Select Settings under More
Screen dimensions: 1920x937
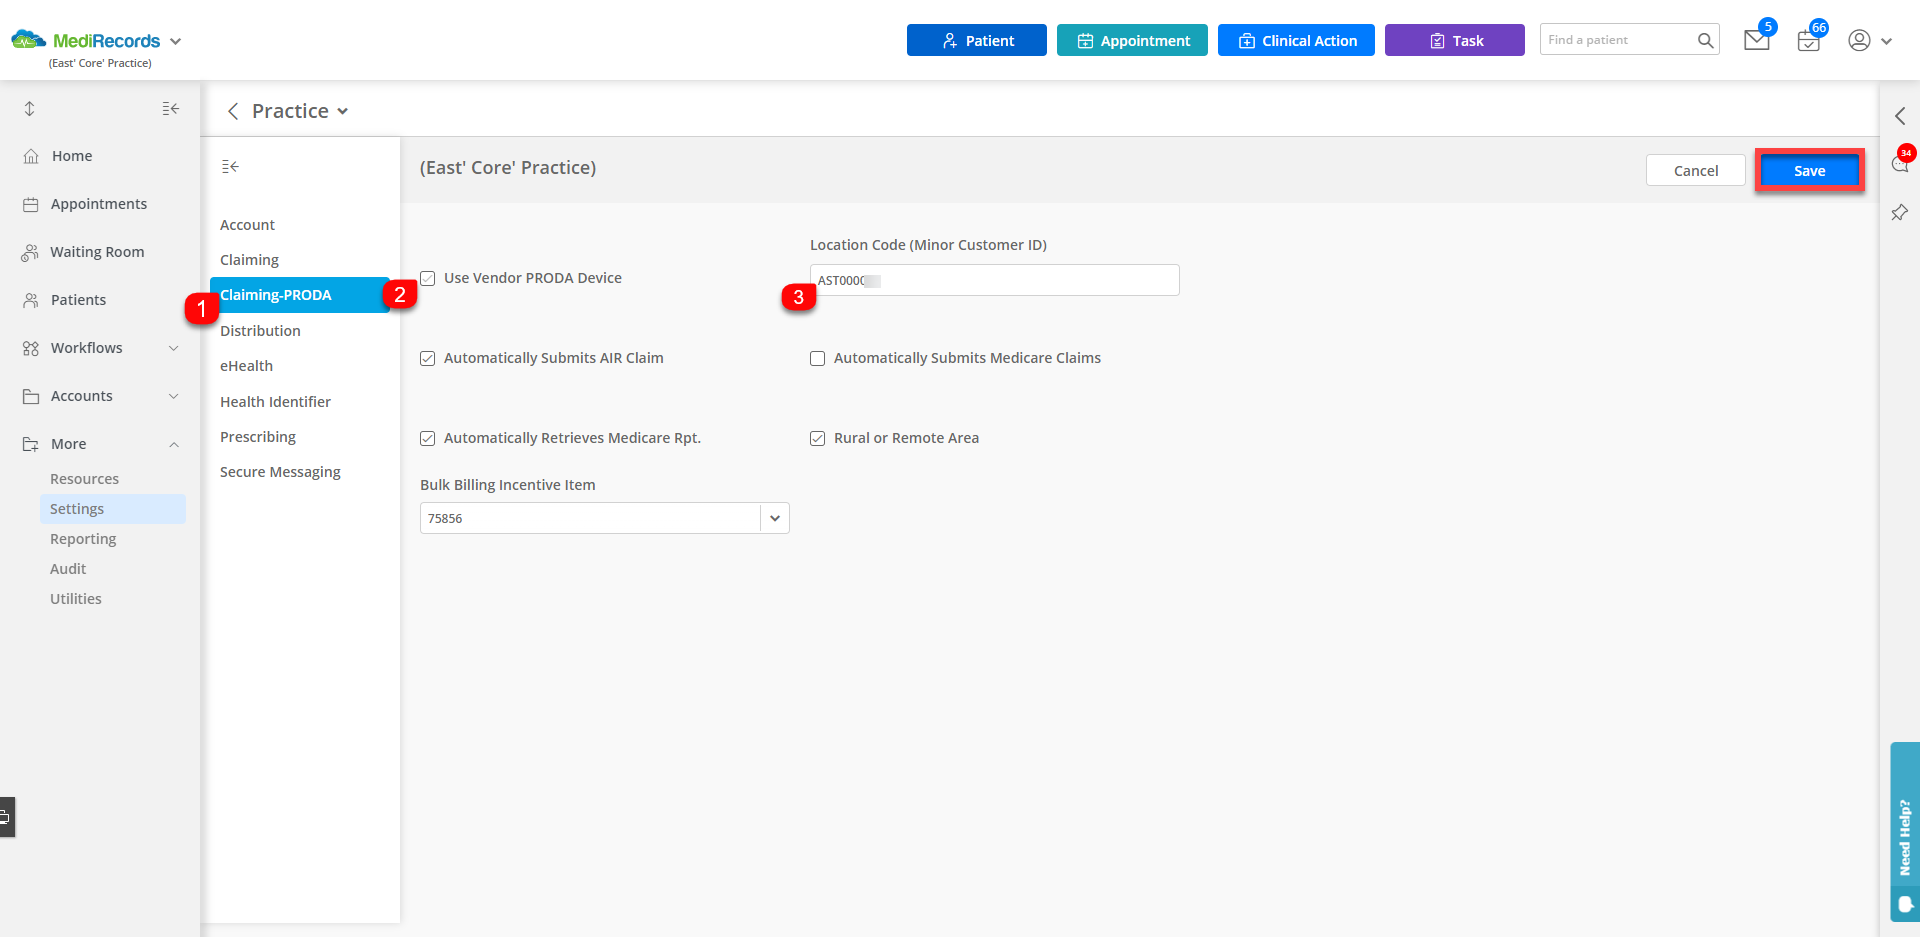[112, 509]
